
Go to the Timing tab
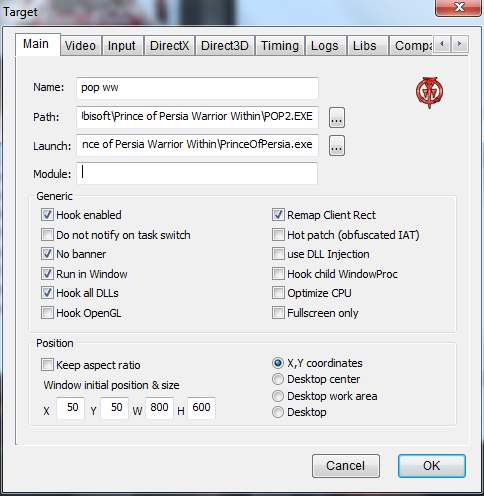coord(280,46)
